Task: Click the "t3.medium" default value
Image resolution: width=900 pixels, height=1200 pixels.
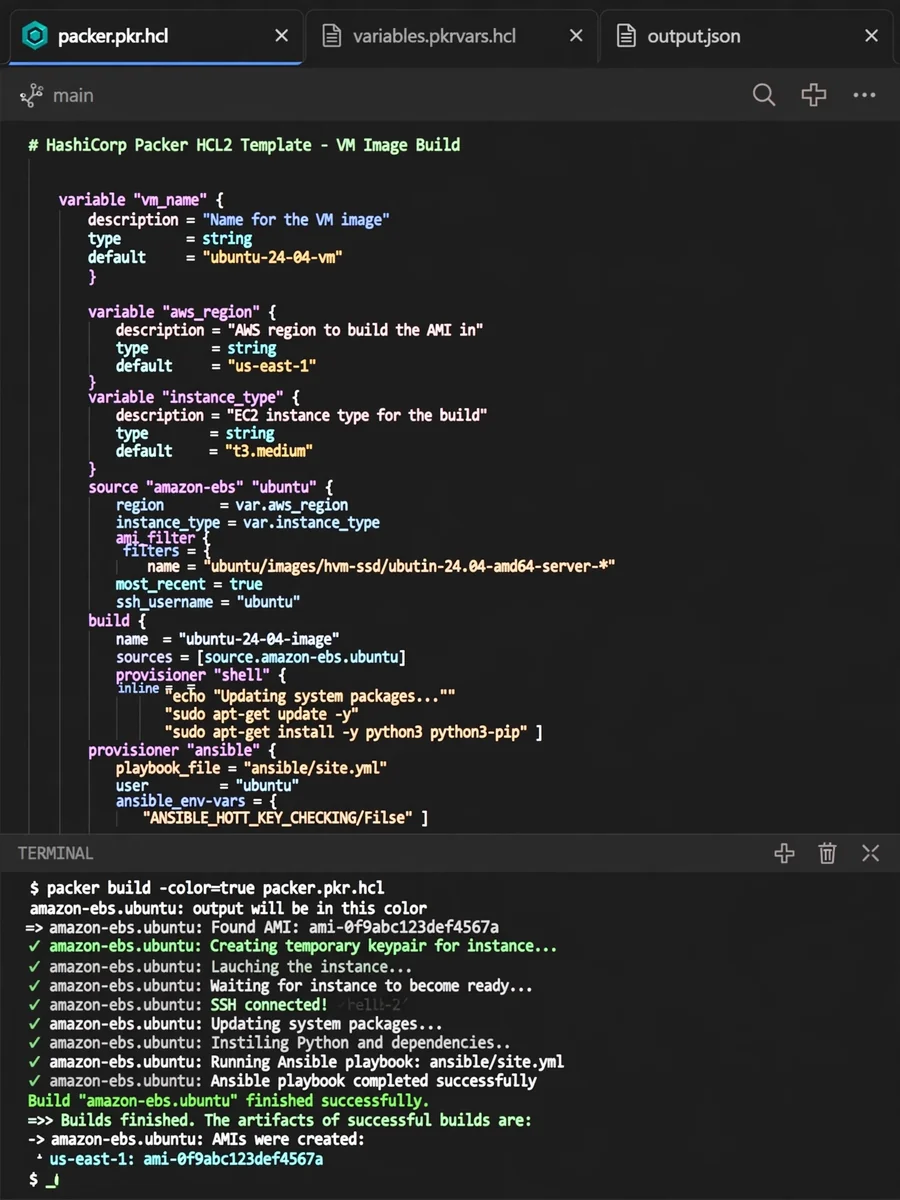Action: coord(271,451)
